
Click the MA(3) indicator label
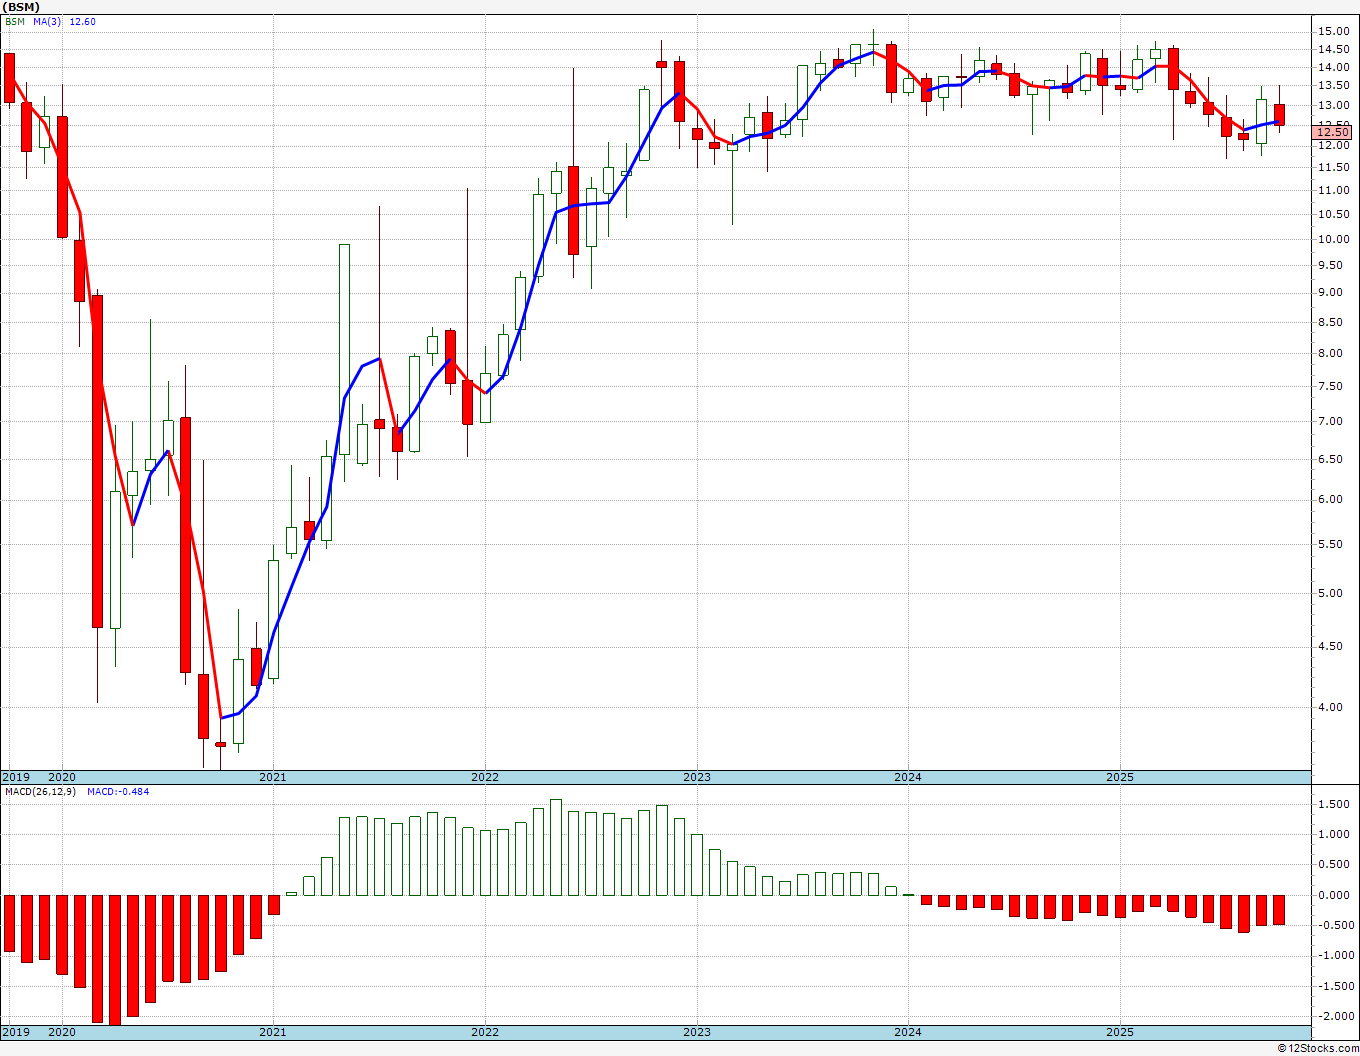46,21
